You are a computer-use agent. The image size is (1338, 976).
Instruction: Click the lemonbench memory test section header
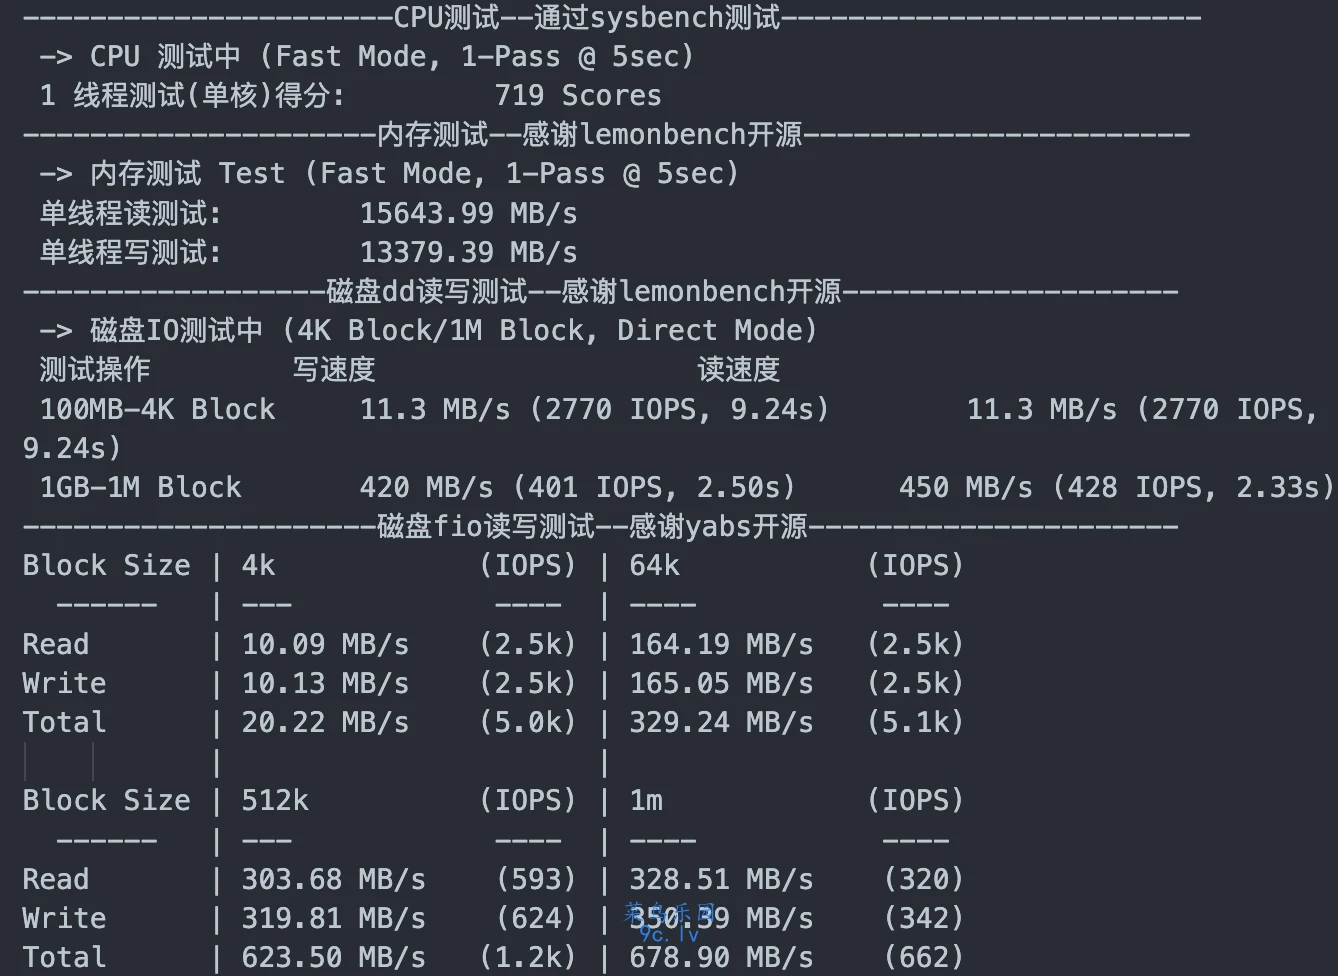(x=590, y=135)
